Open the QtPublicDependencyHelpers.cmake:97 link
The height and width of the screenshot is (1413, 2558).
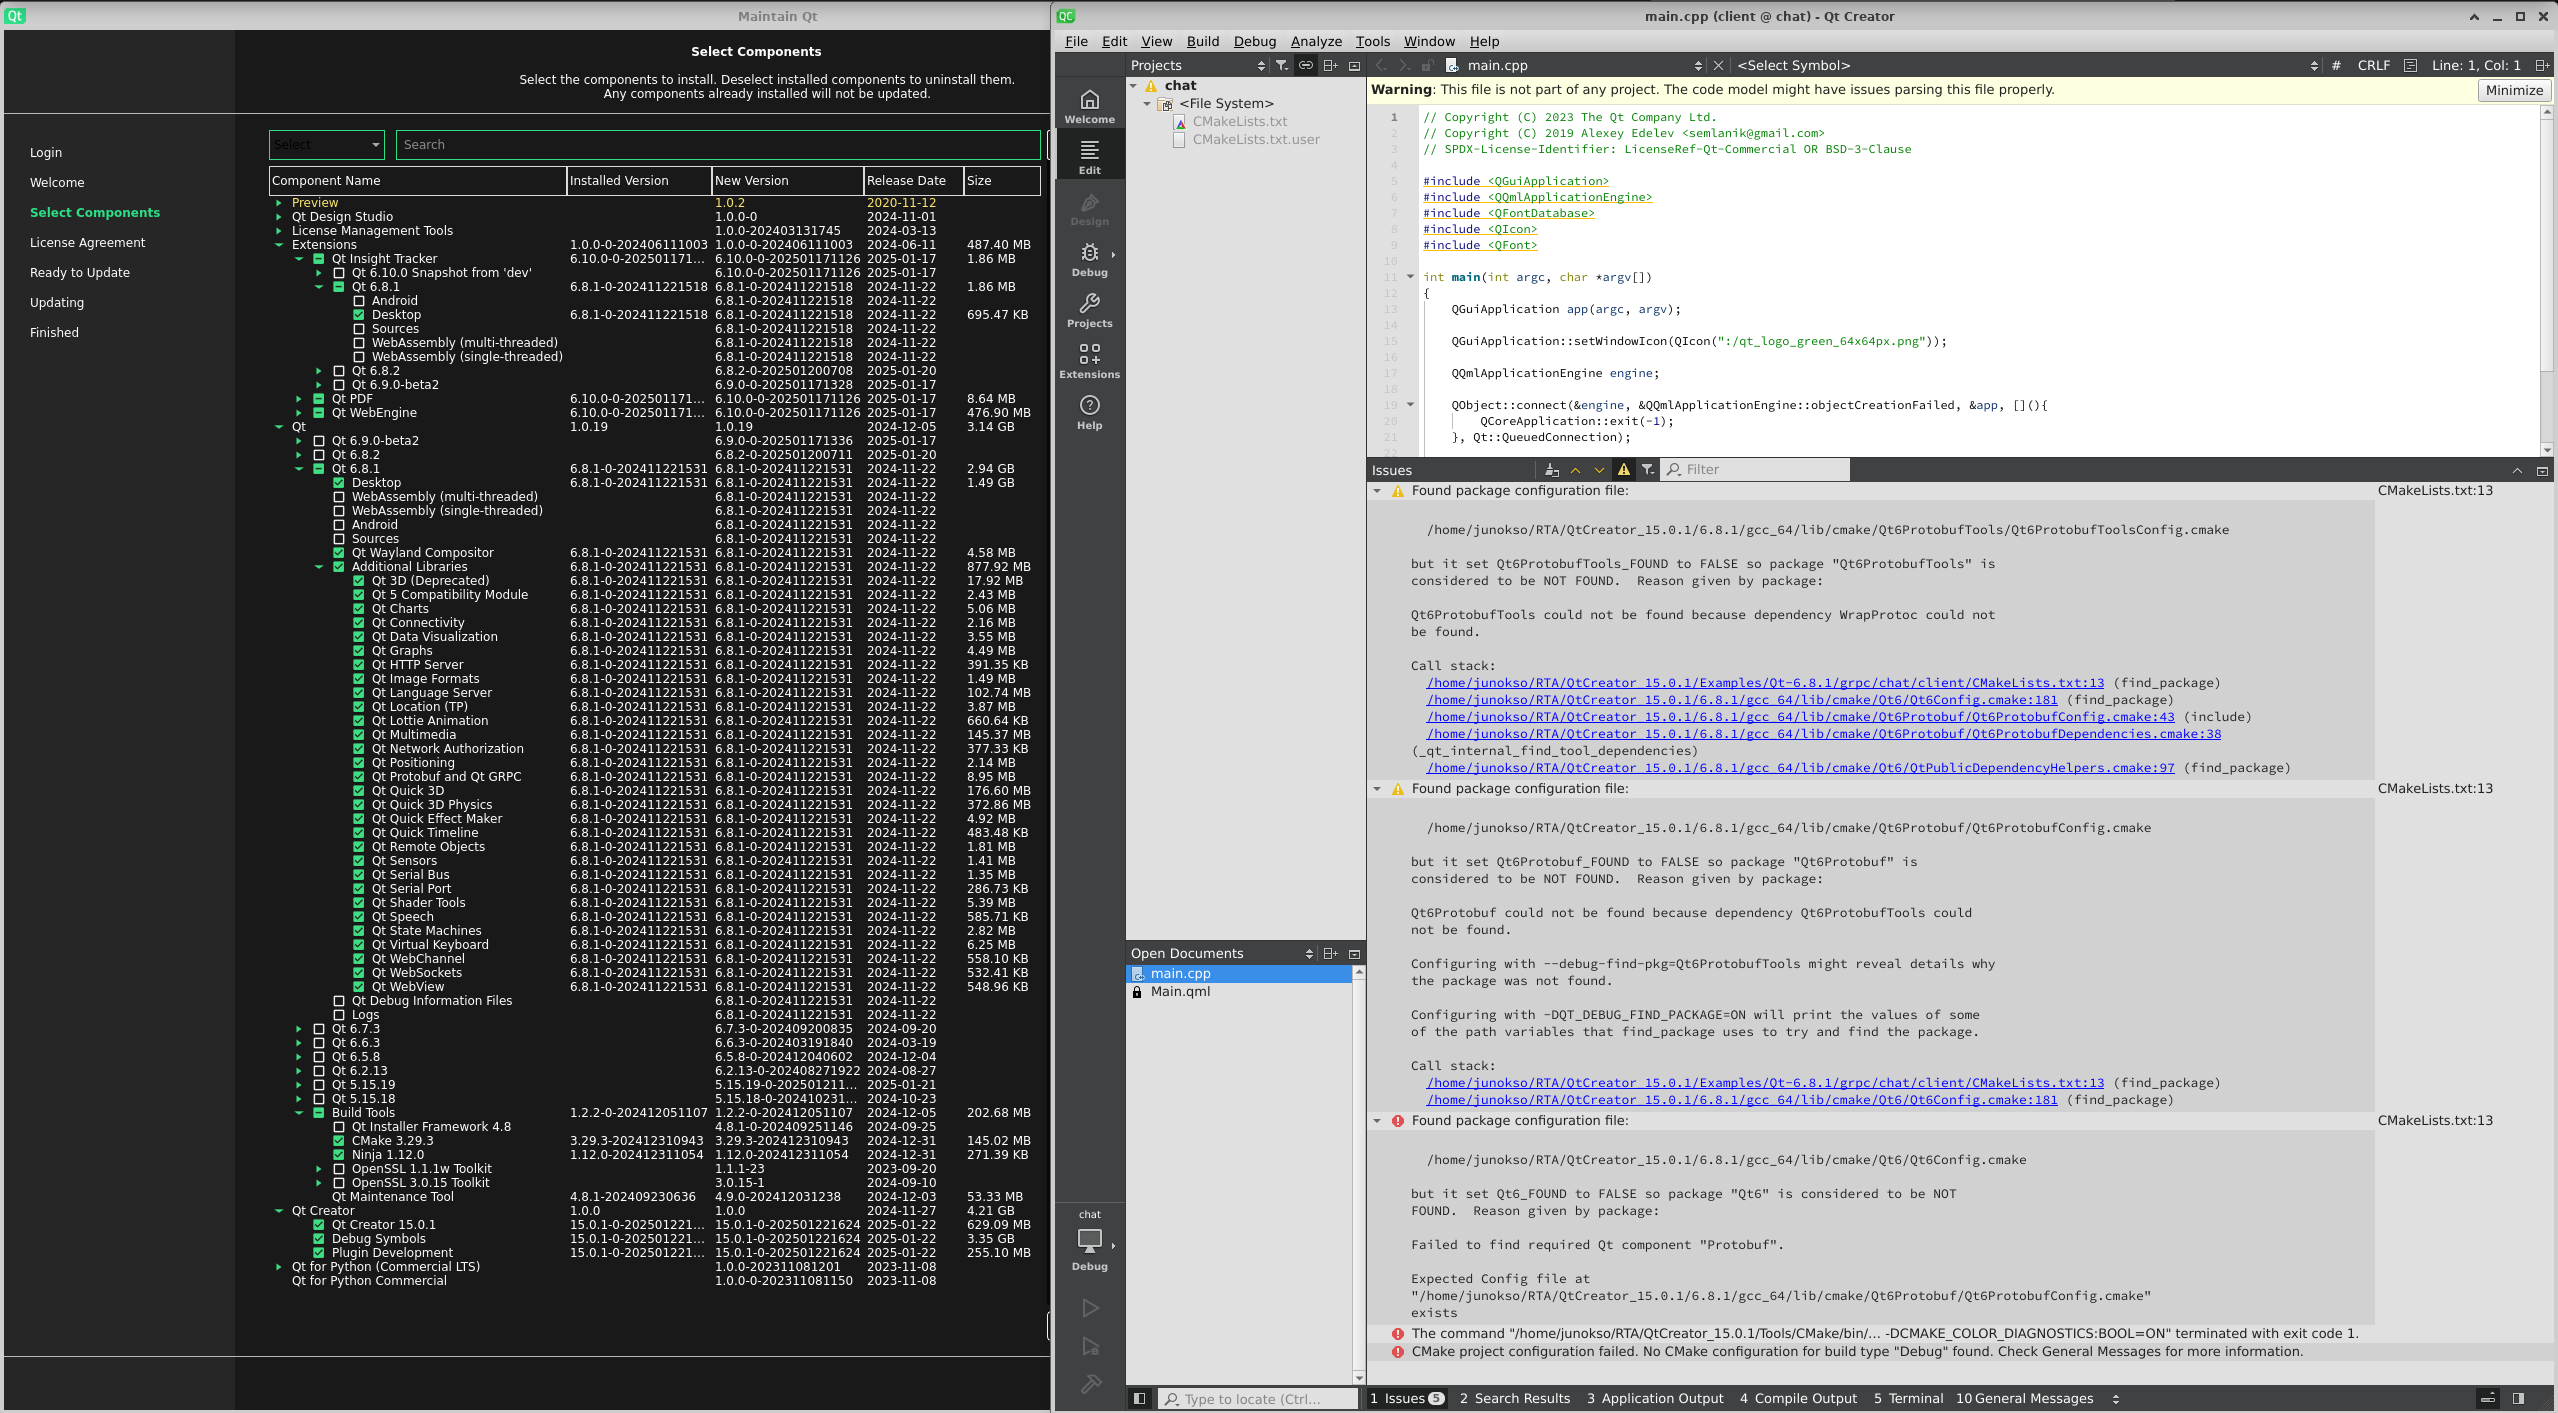pos(1800,768)
